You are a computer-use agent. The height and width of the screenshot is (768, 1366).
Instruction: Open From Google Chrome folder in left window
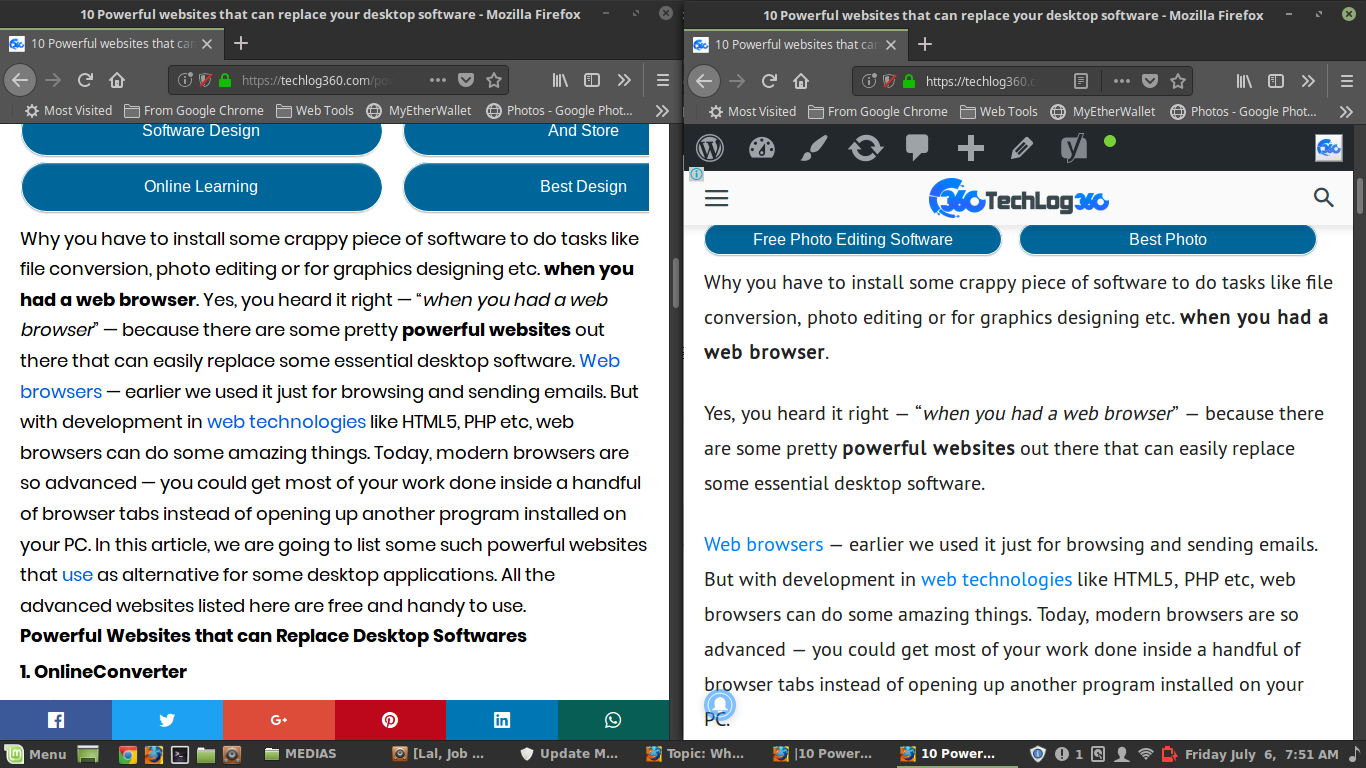194,111
